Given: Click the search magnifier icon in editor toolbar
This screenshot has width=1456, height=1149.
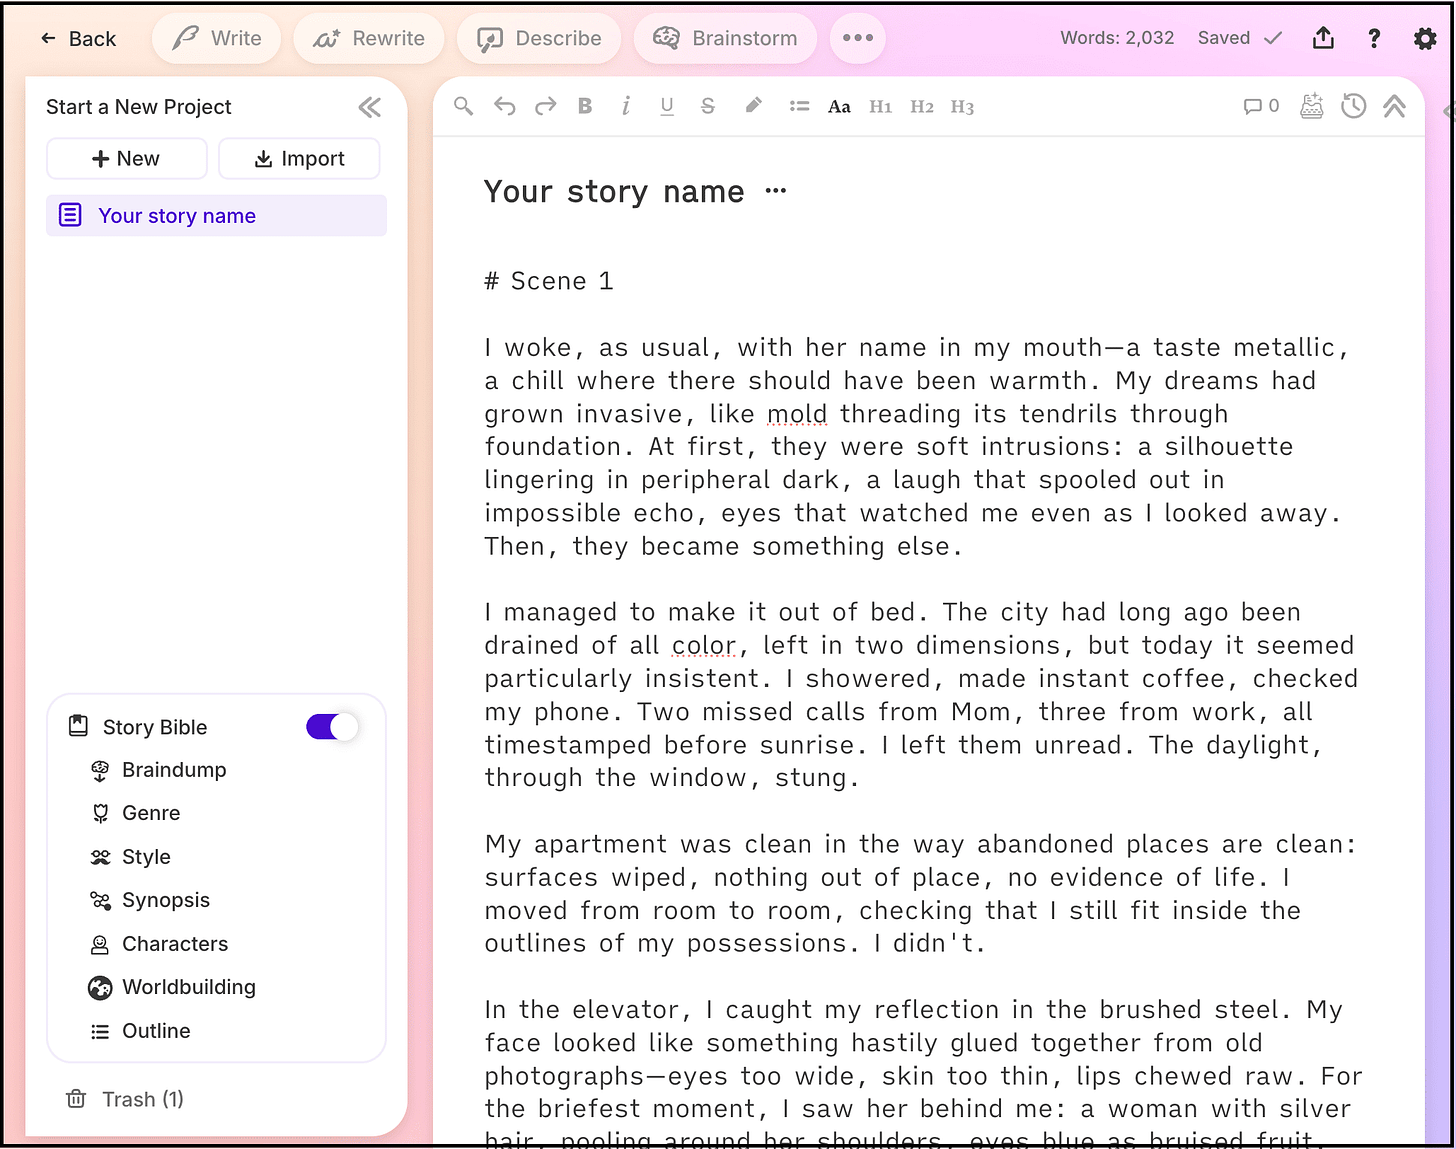Looking at the screenshot, I should tap(463, 106).
